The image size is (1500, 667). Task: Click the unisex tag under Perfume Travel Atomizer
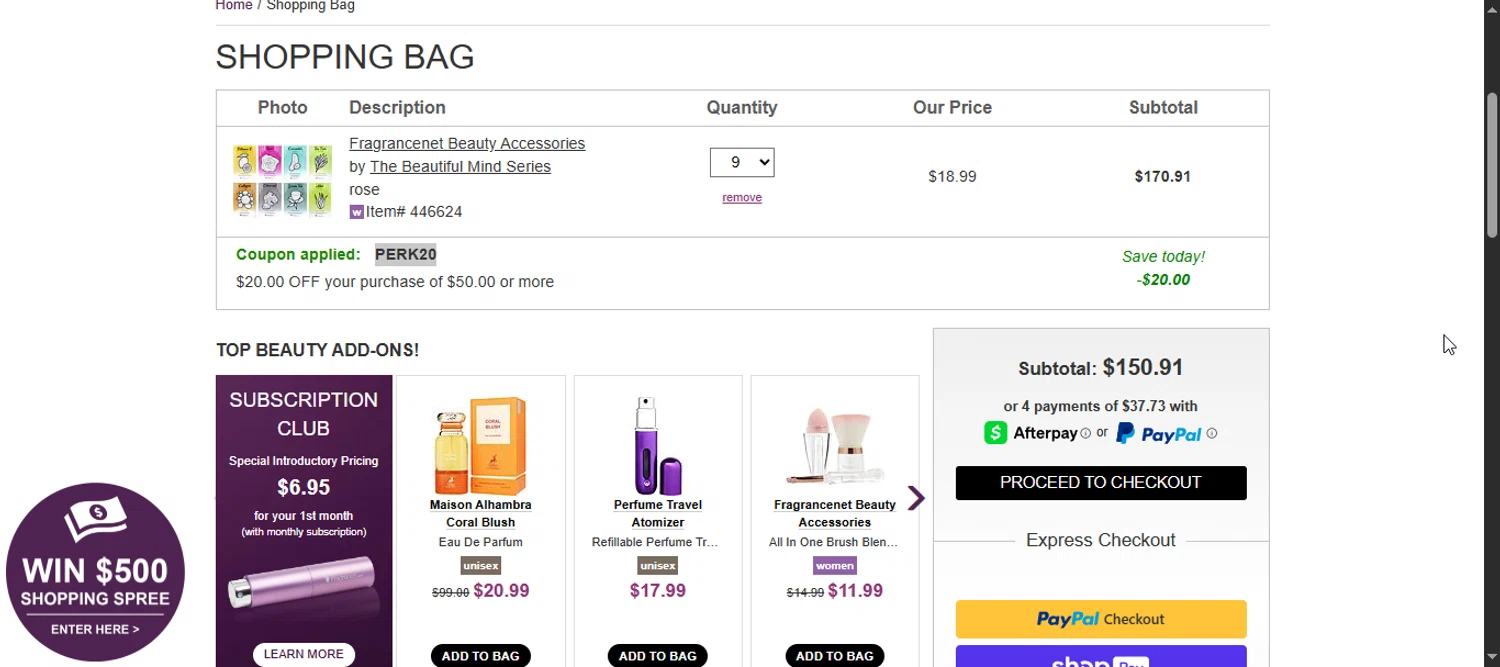coord(658,566)
